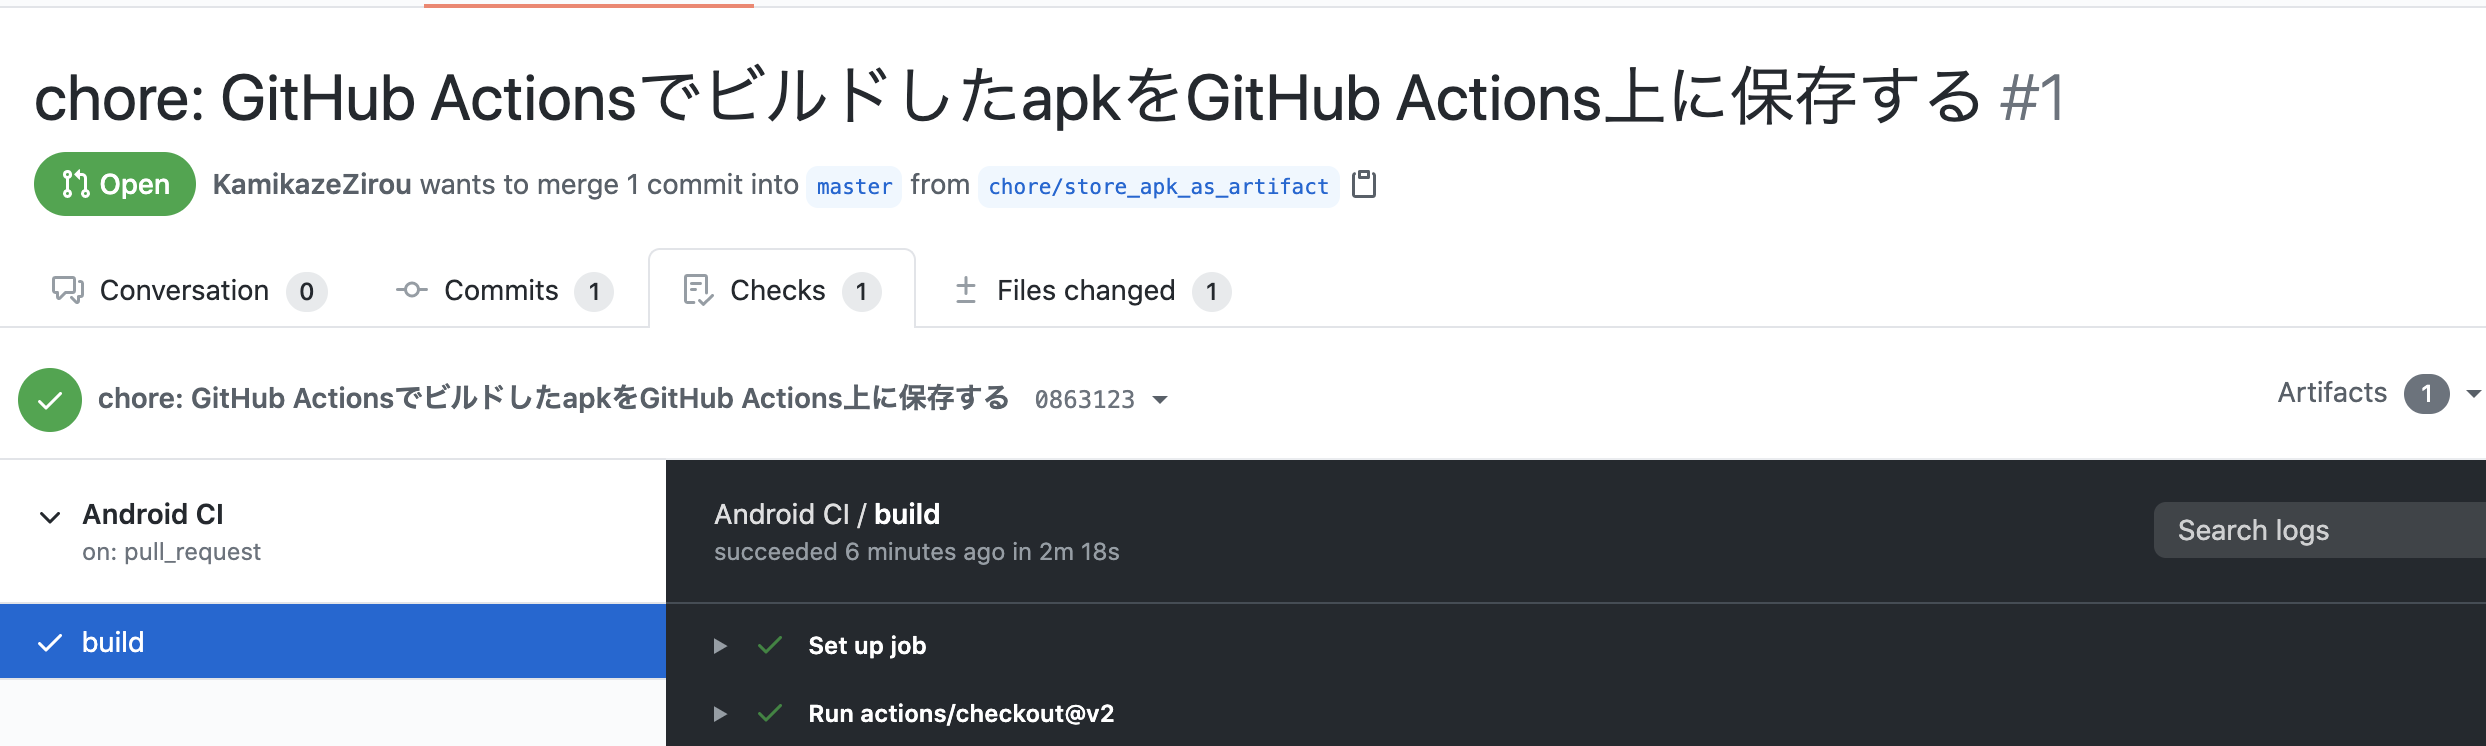Click the Search logs input field

(2320, 530)
